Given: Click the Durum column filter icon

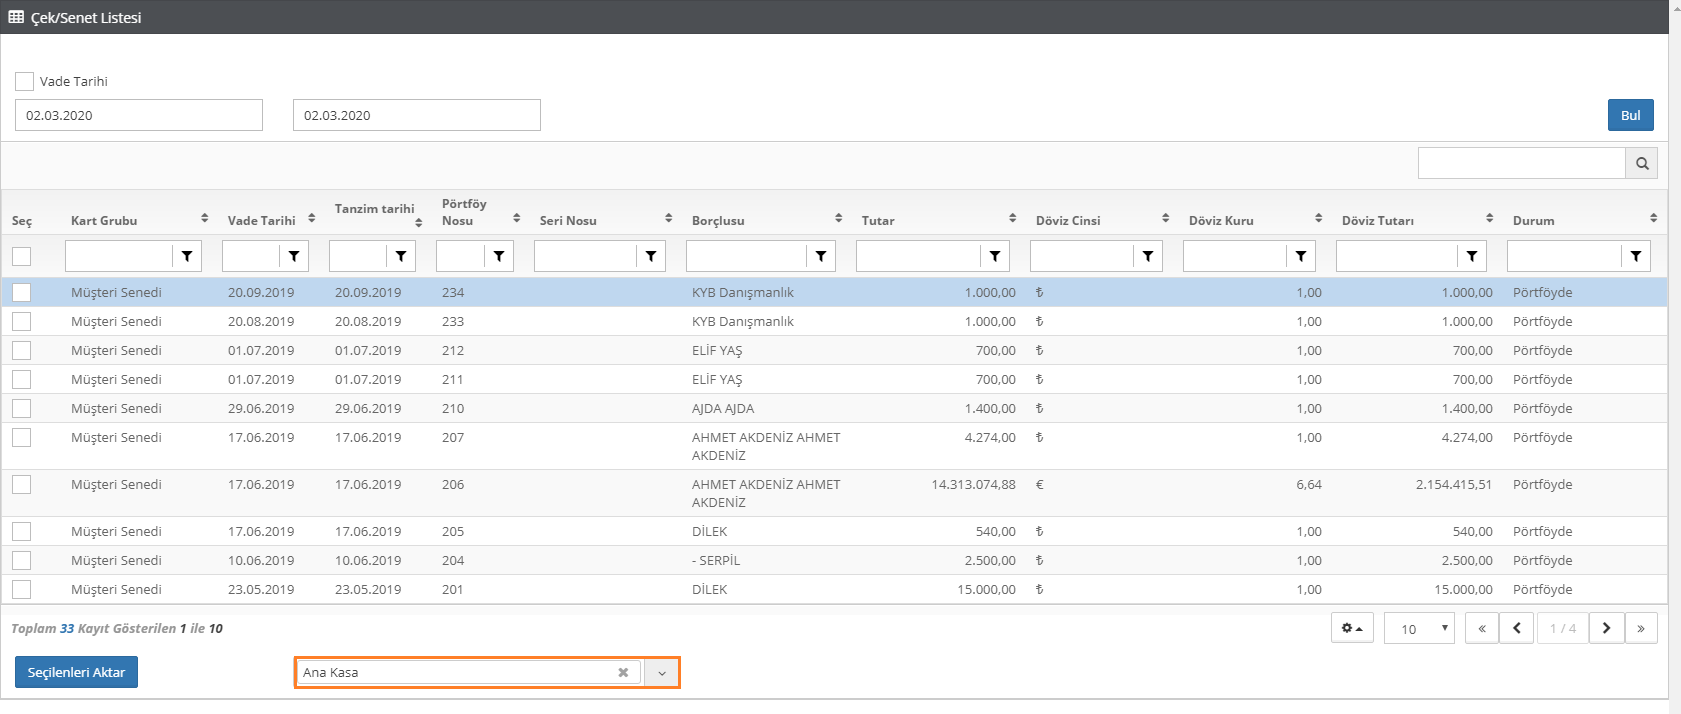Looking at the screenshot, I should (1635, 257).
